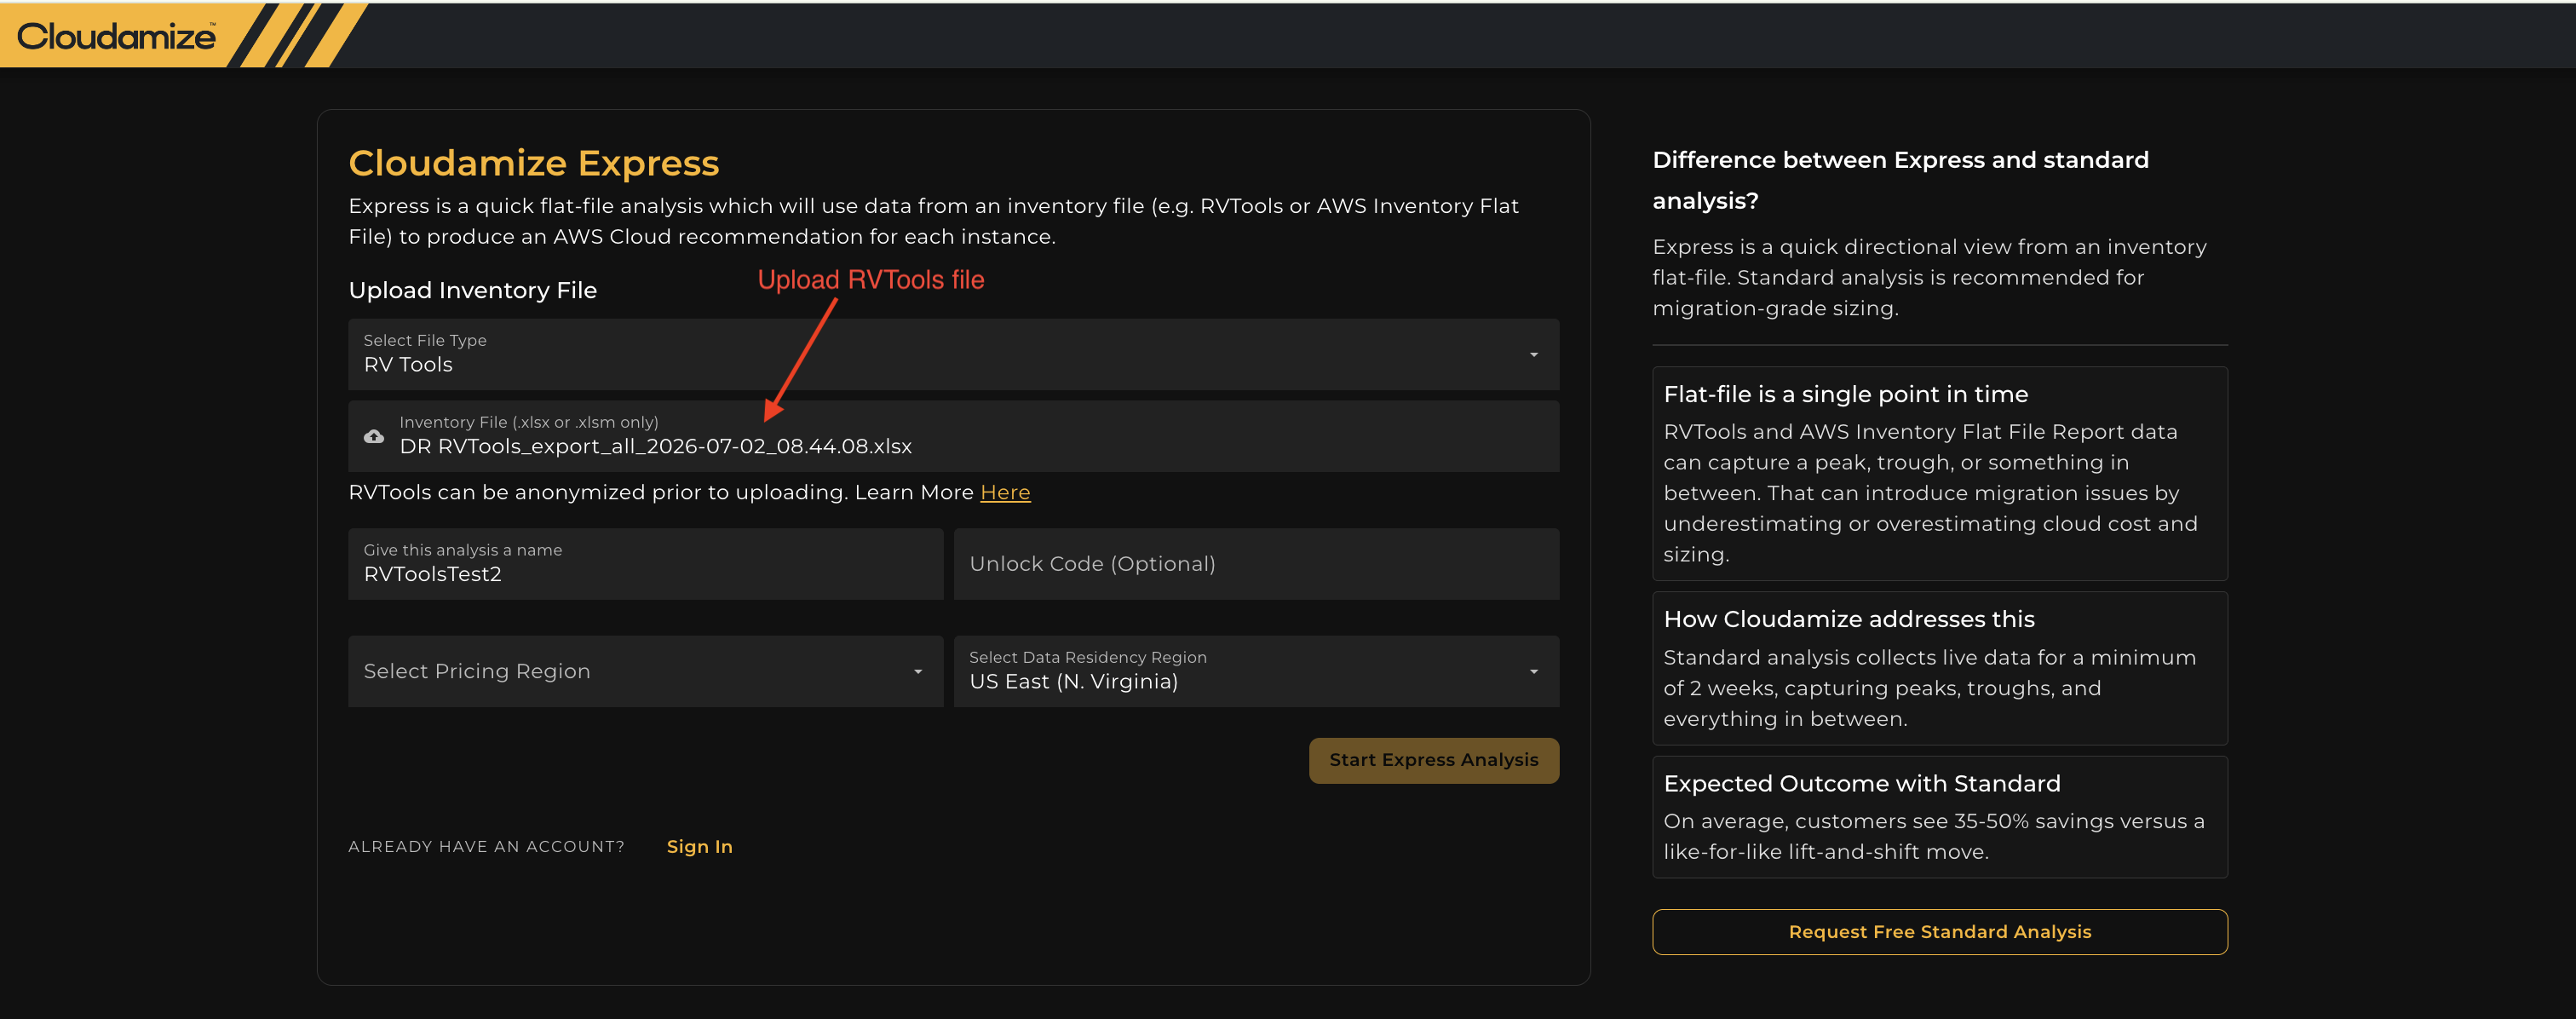Click 'How Cloudamize addresses this' heading

click(x=1848, y=619)
